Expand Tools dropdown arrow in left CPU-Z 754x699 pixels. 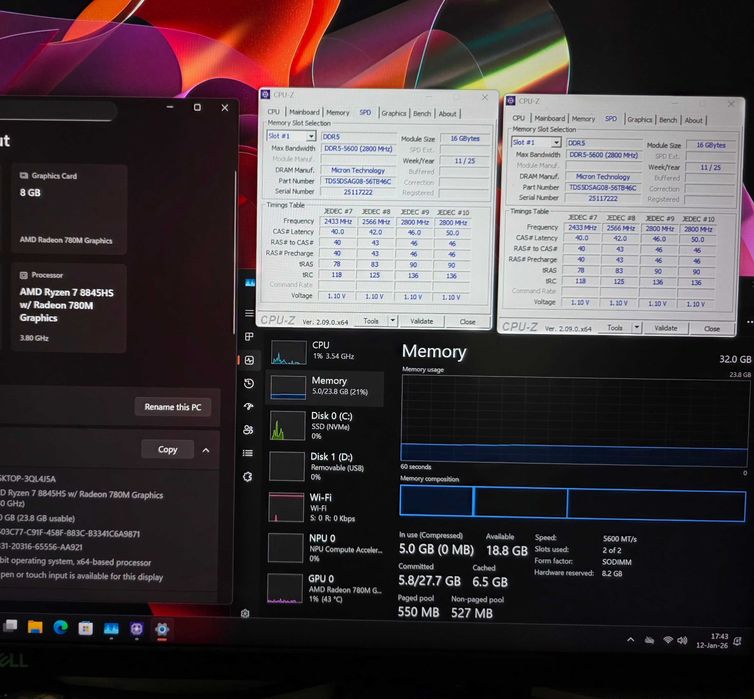click(x=393, y=321)
